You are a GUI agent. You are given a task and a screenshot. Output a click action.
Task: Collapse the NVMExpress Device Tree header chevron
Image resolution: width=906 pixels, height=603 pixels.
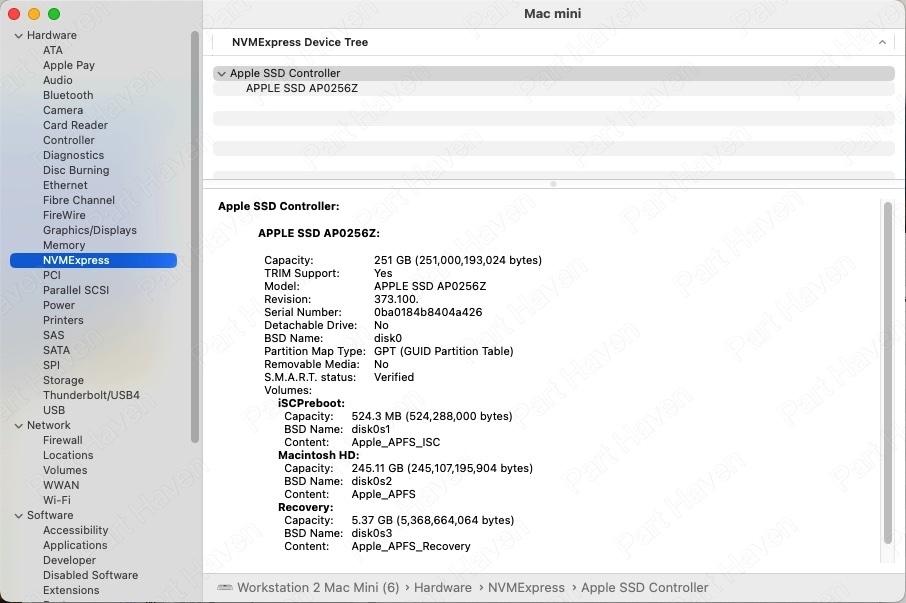pos(882,42)
